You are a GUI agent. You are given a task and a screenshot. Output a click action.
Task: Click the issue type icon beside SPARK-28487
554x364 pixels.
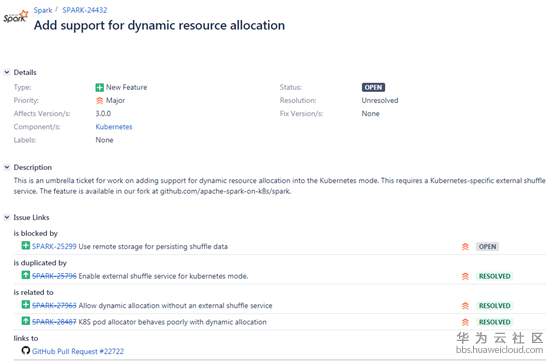(x=25, y=321)
